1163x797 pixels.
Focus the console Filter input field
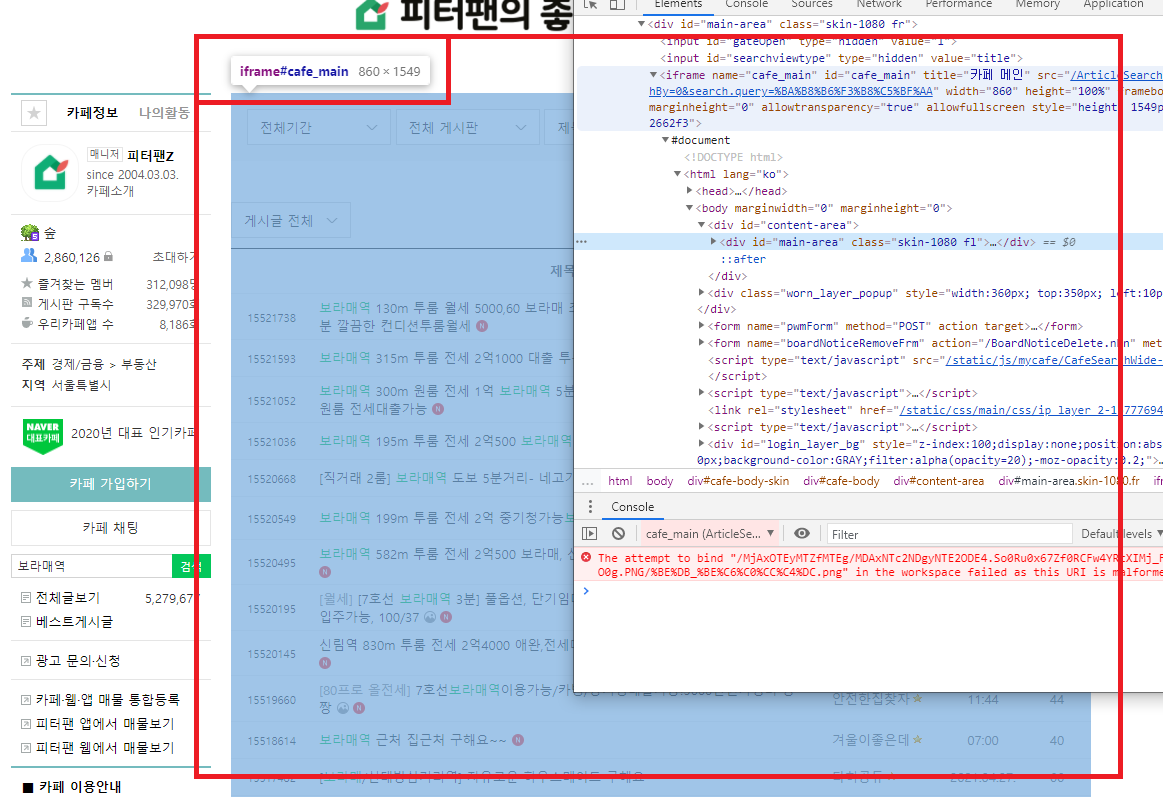tap(949, 534)
